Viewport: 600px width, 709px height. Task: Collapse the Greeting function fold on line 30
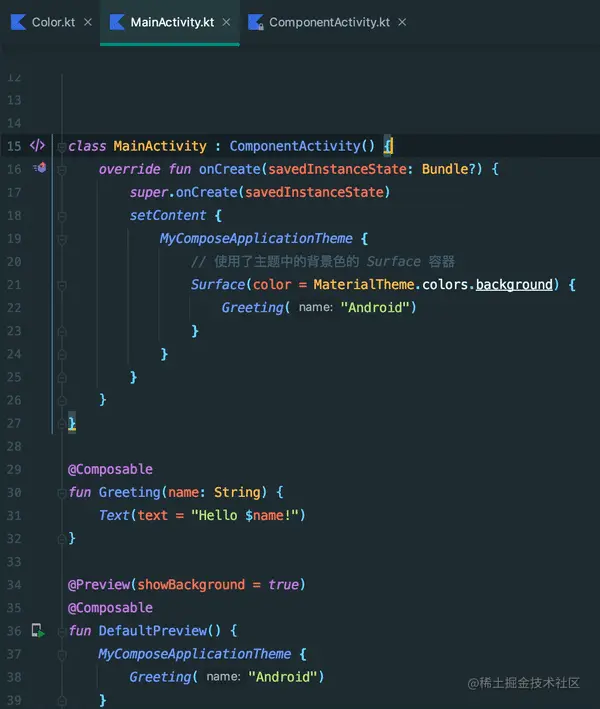pos(62,493)
